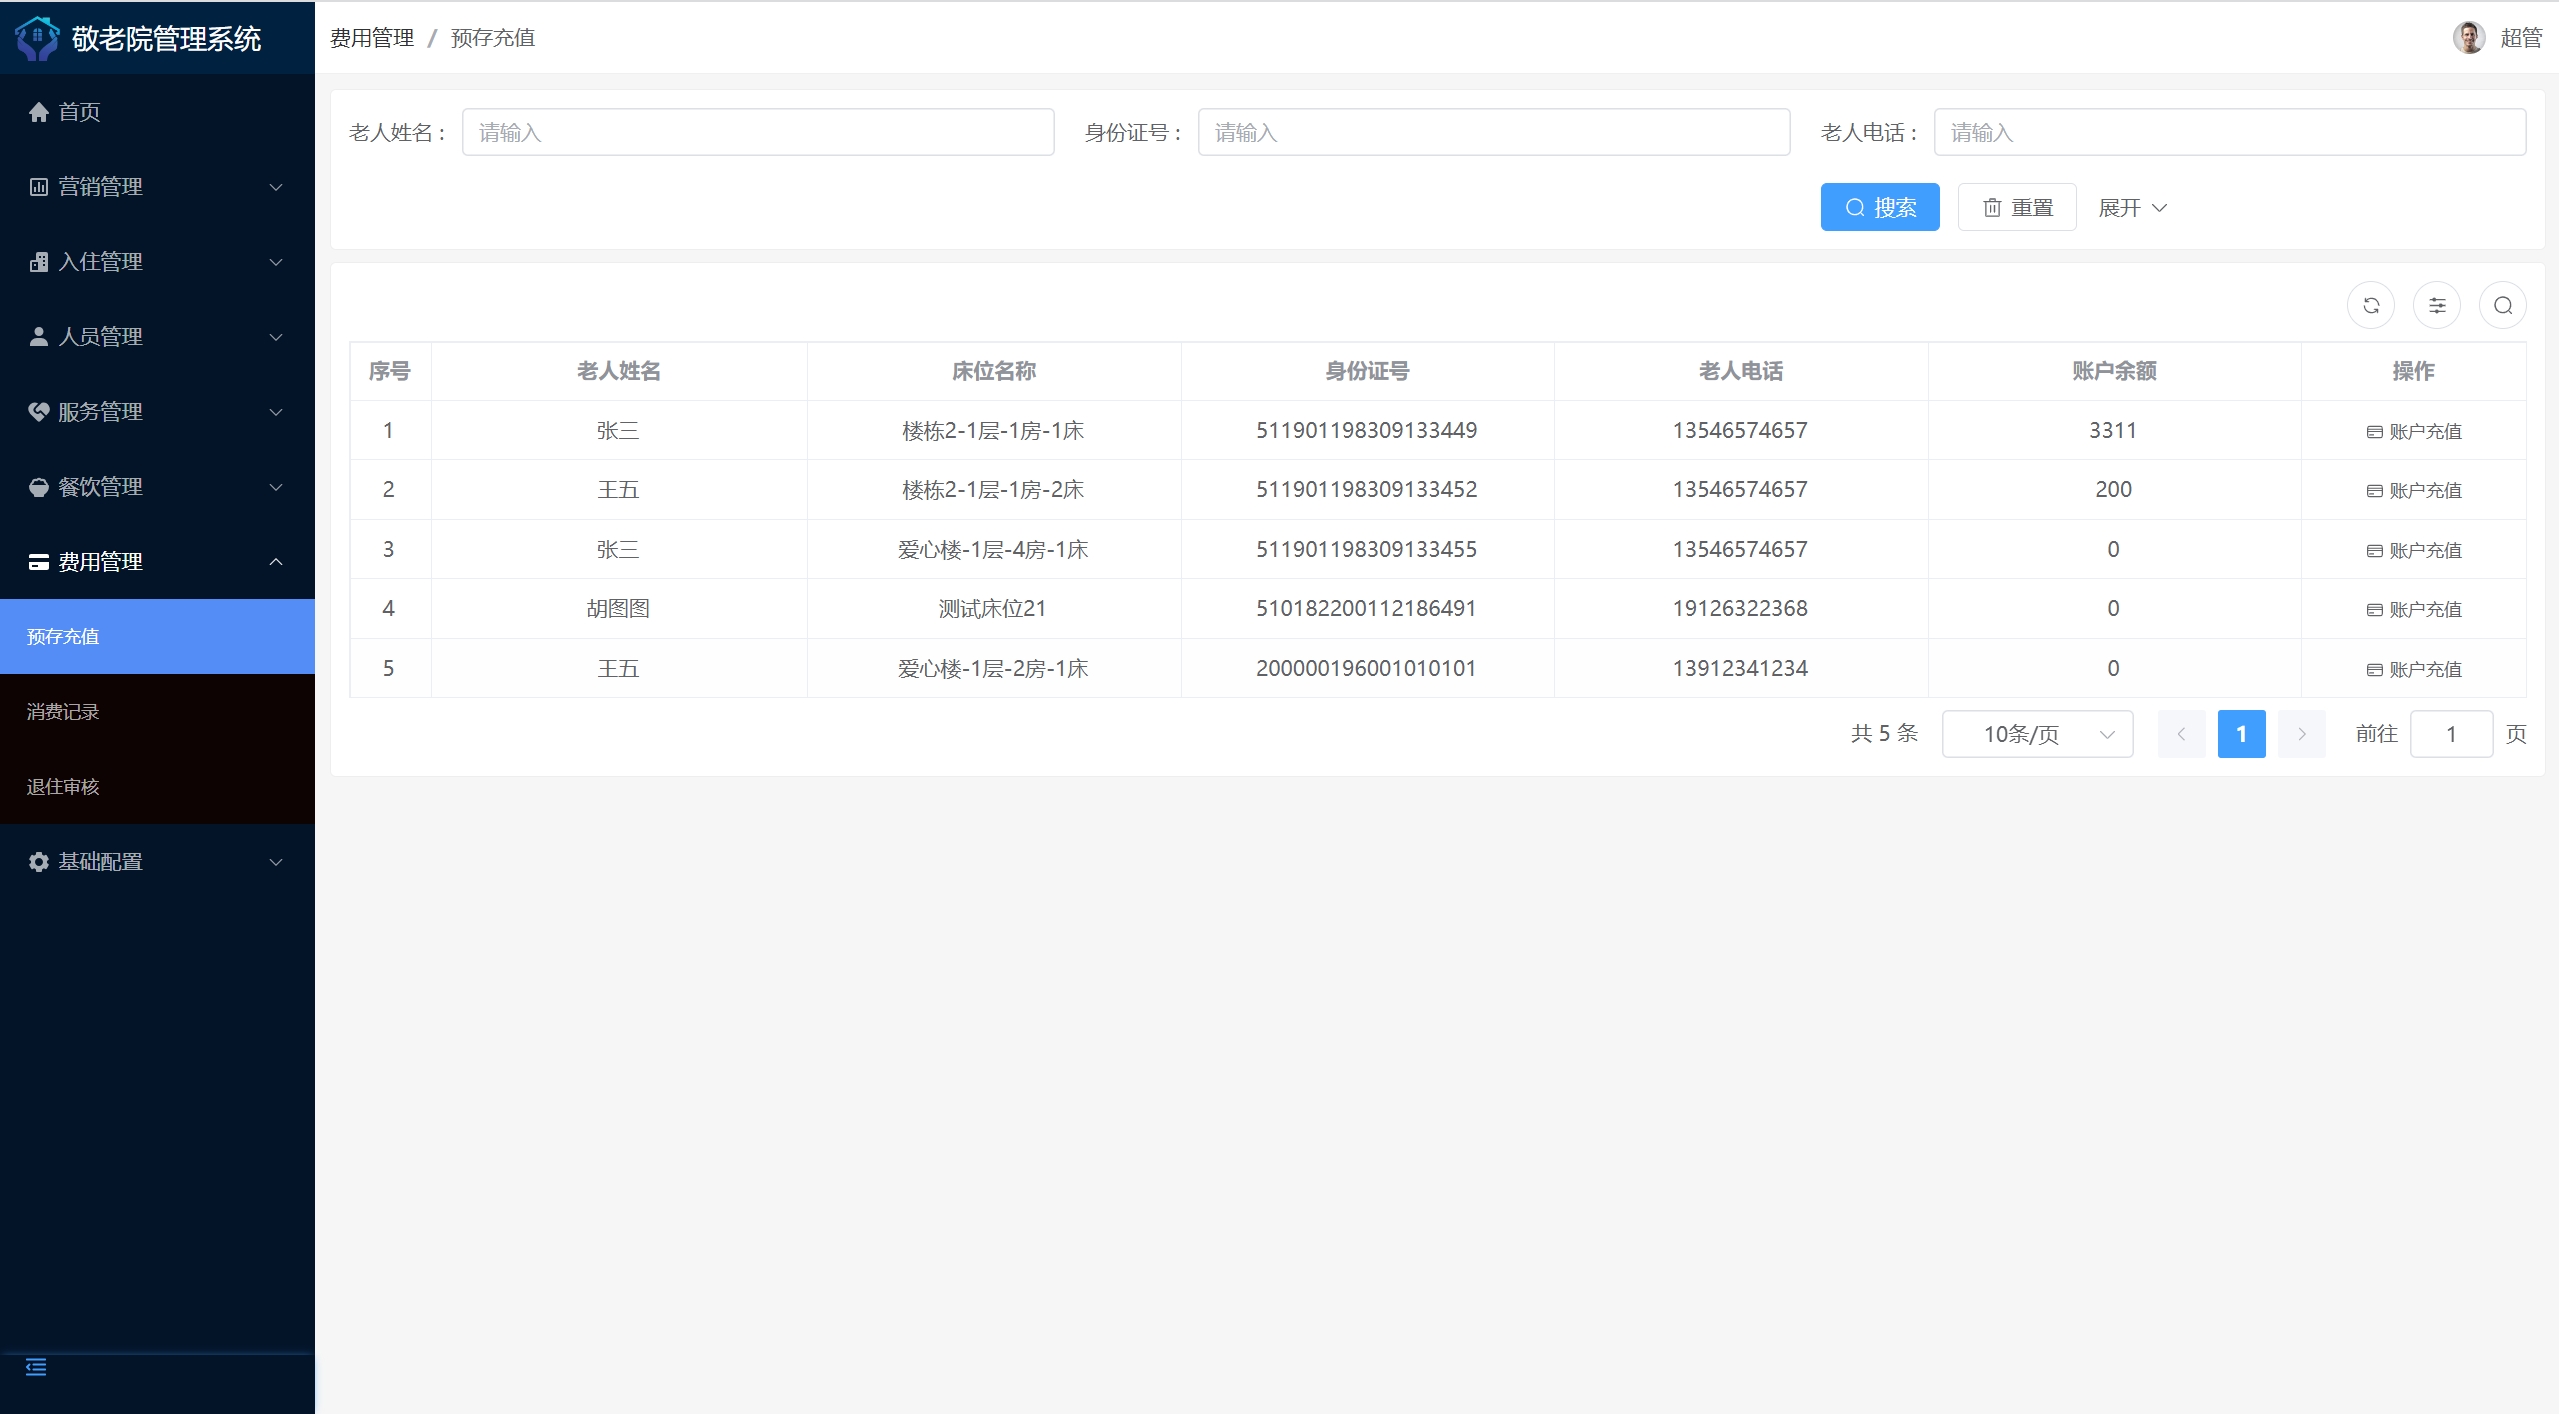Focus the 老人姓名 input field
2559x1414 pixels.
pyautogui.click(x=757, y=132)
